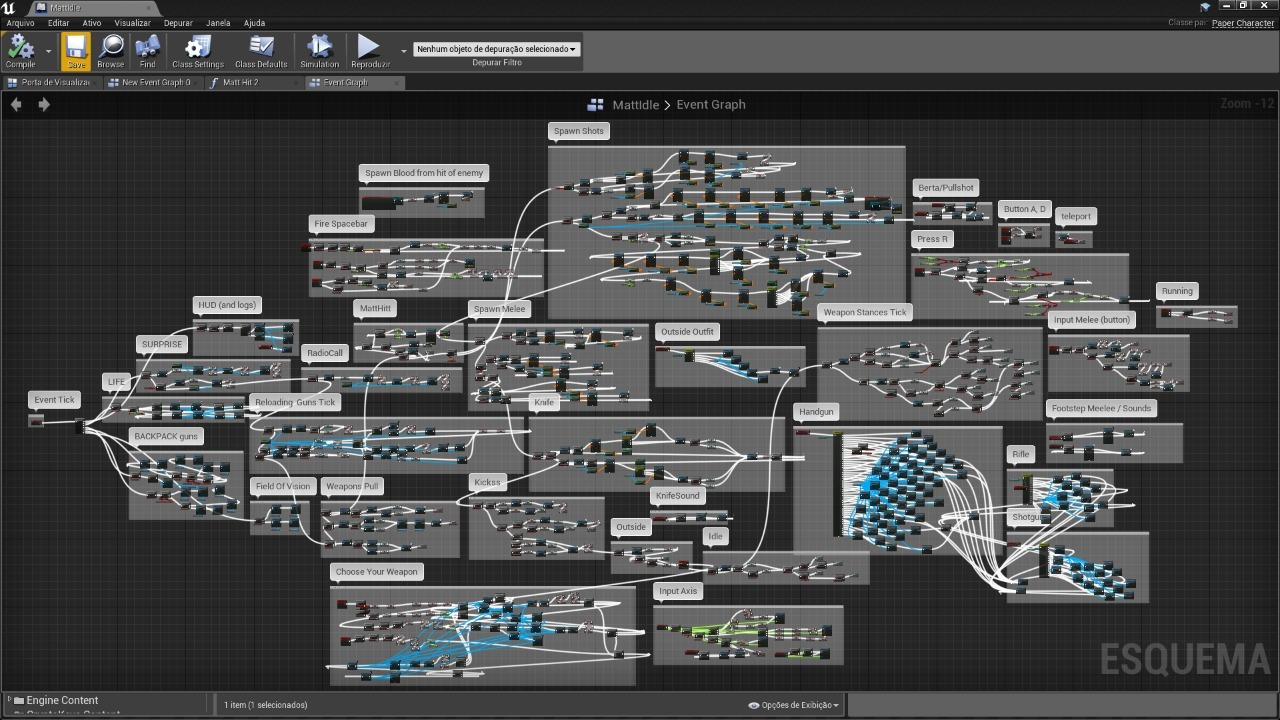Switch to the Matt Hit 2 tab
This screenshot has height=720, width=1280.
(x=240, y=83)
